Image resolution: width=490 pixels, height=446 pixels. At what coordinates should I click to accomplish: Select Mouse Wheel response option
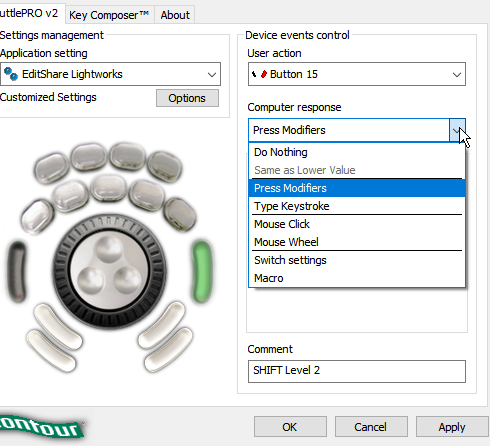tap(357, 242)
